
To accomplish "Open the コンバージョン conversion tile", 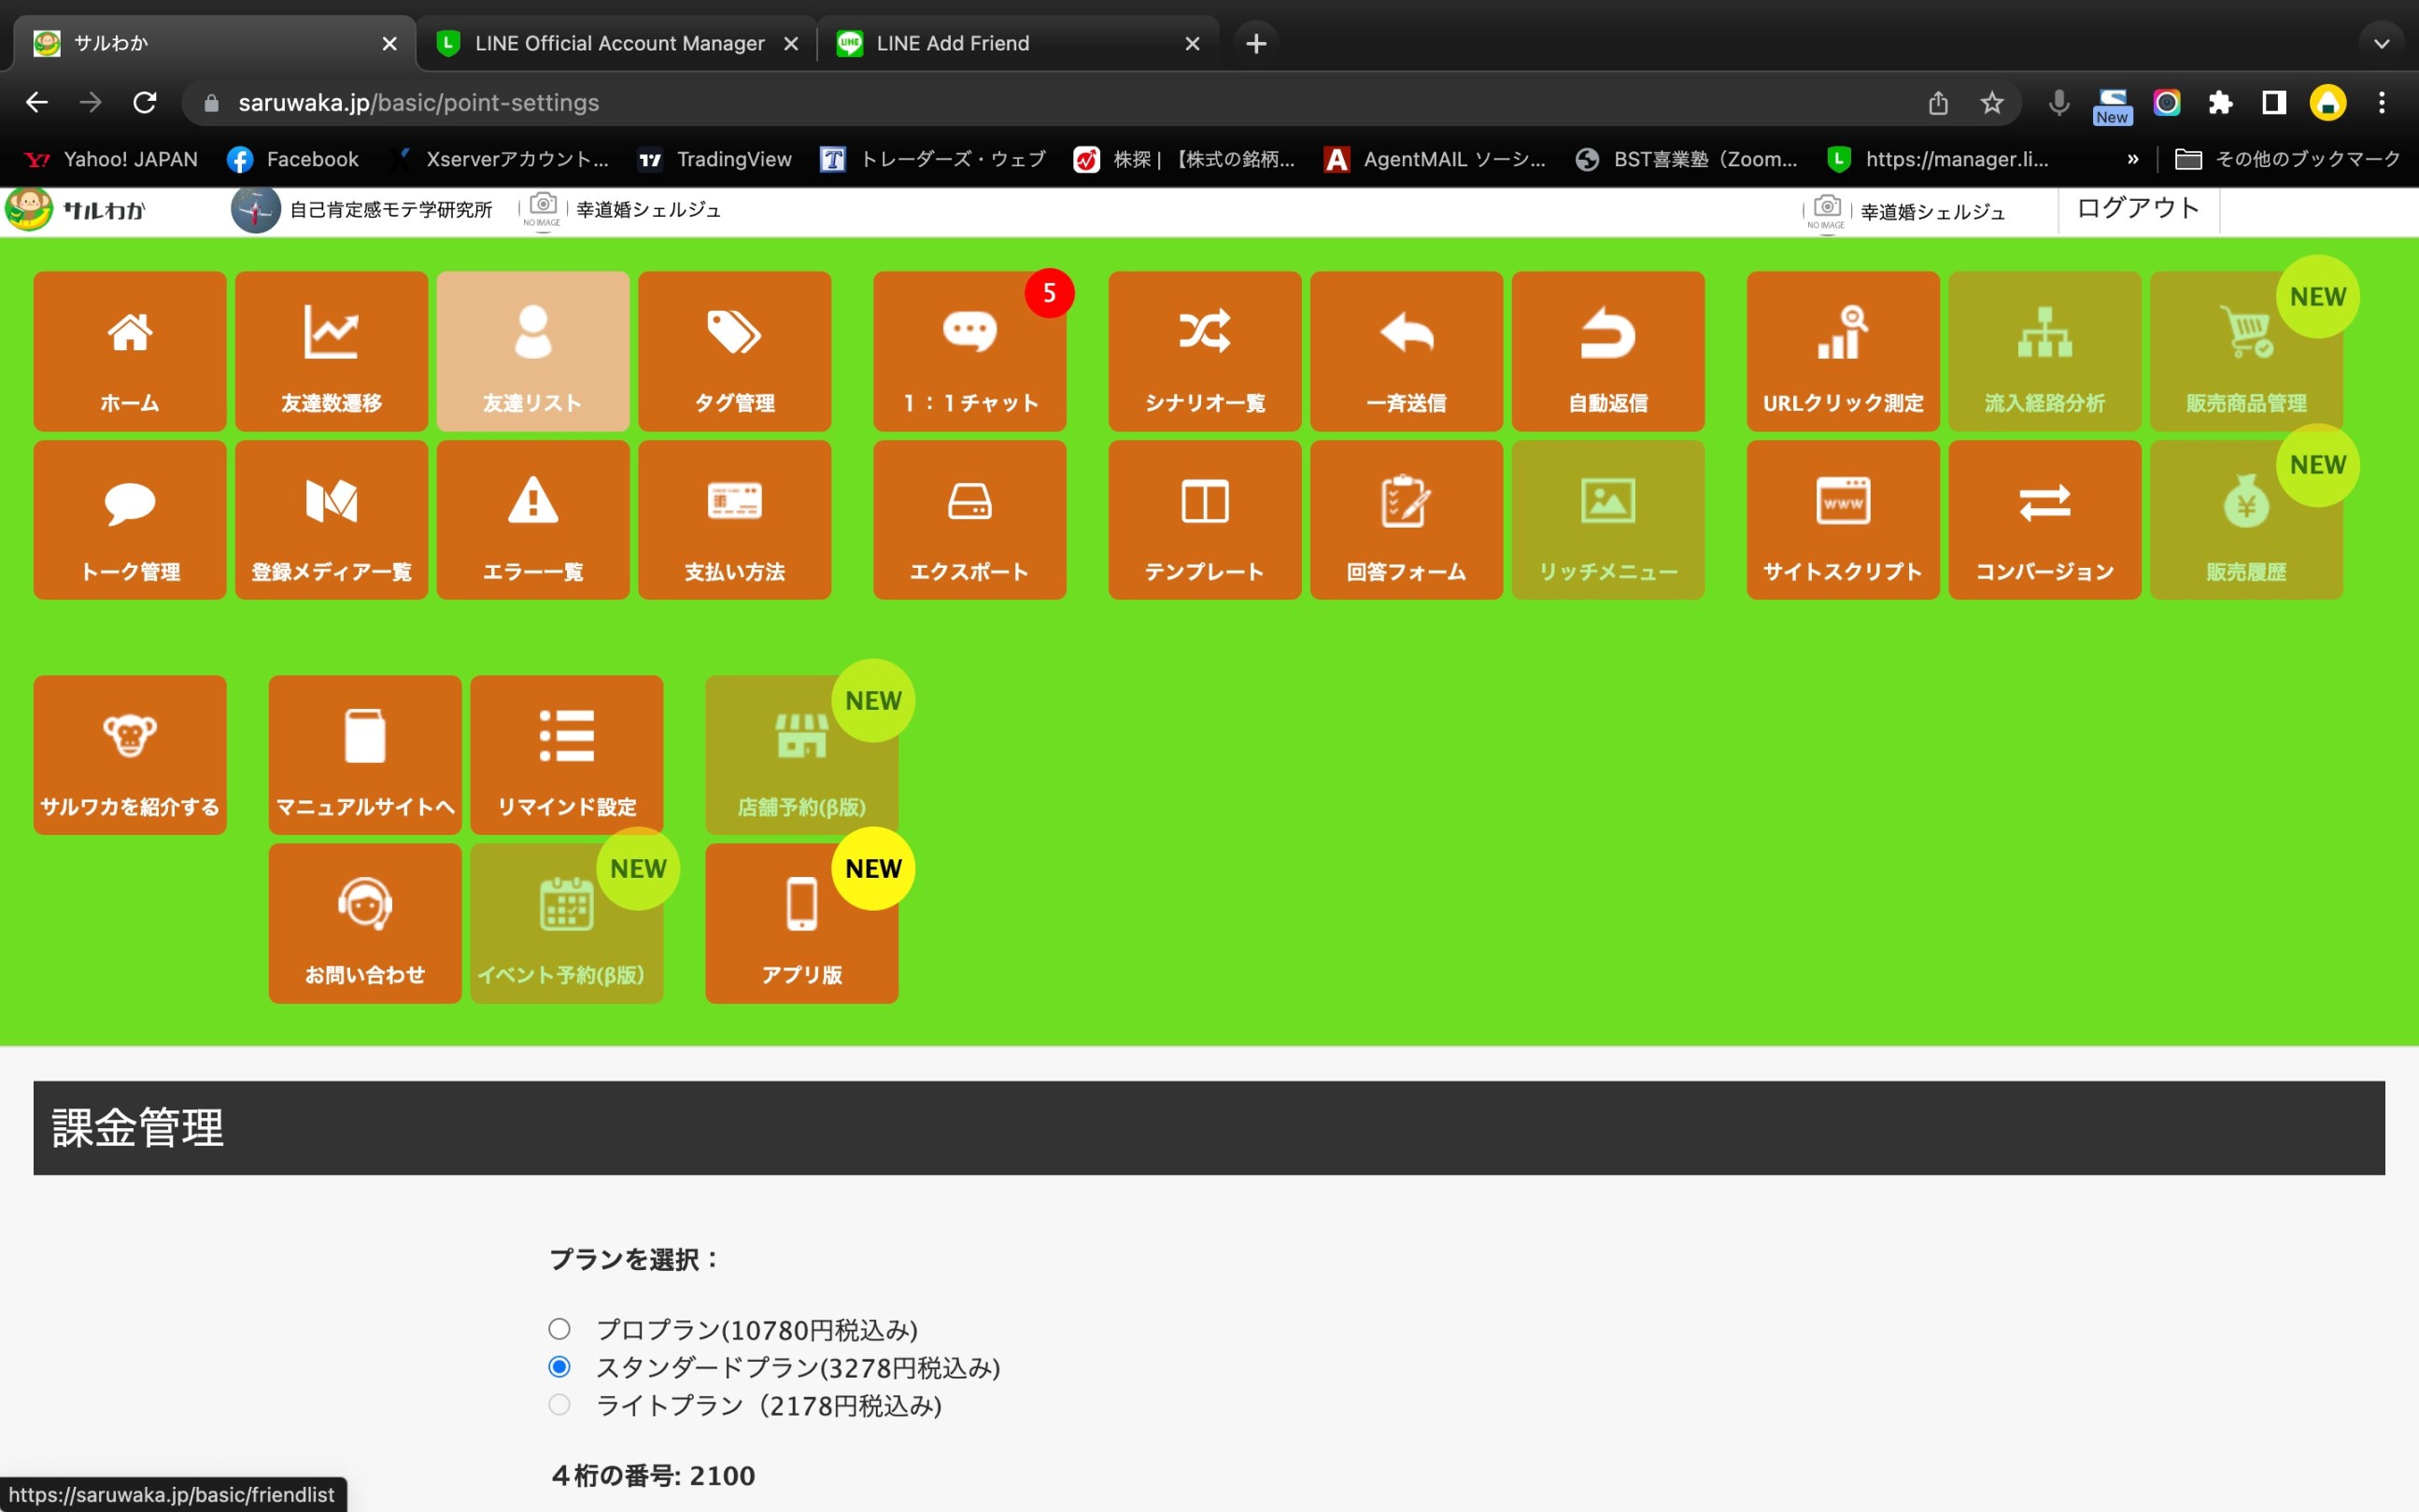I will [2045, 520].
